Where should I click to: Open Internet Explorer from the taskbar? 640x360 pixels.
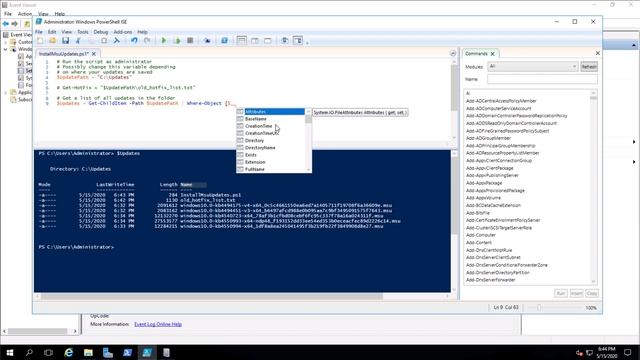[x=69, y=352]
